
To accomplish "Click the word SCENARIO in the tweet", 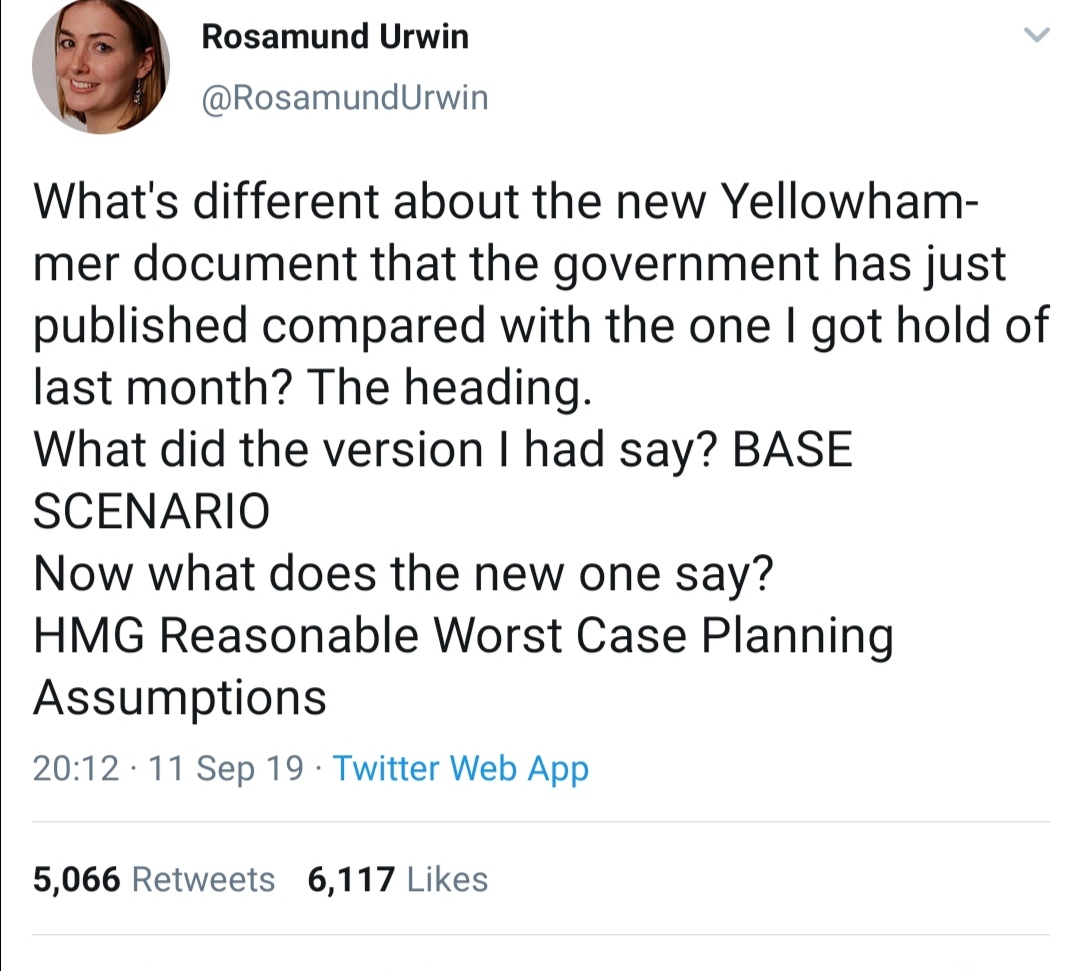I will click(152, 511).
